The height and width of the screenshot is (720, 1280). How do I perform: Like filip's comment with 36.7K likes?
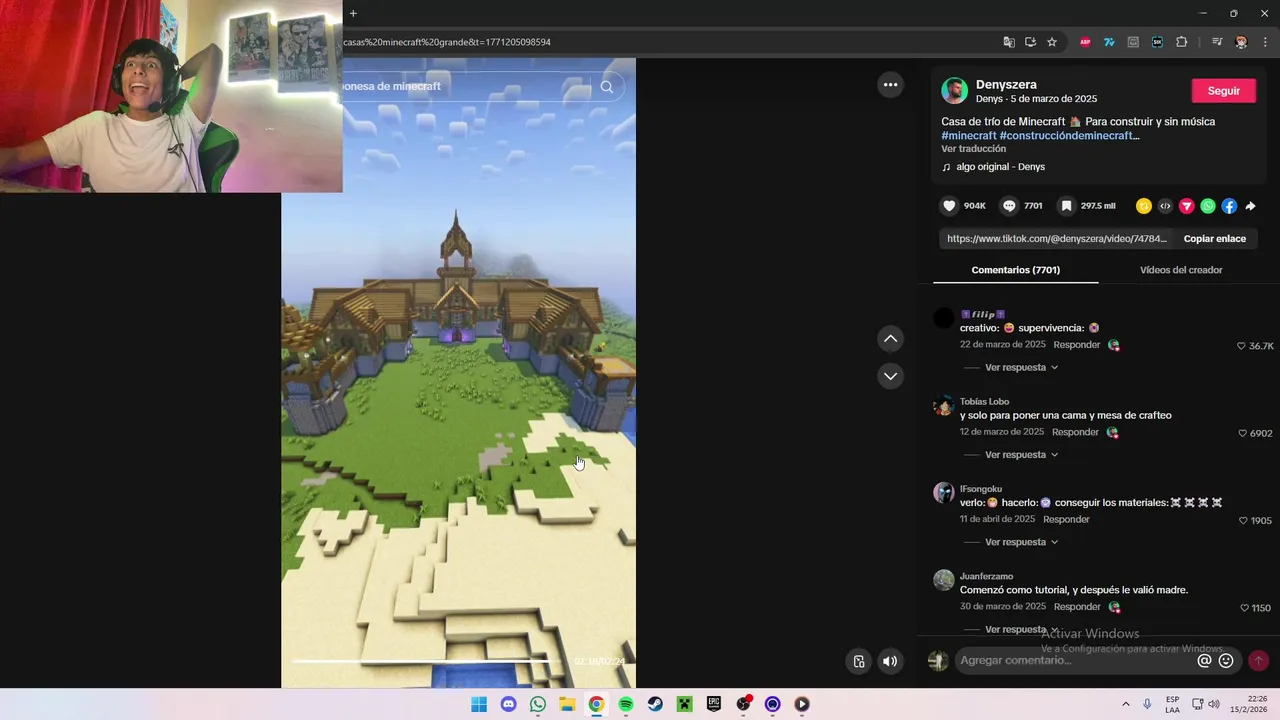[1241, 346]
